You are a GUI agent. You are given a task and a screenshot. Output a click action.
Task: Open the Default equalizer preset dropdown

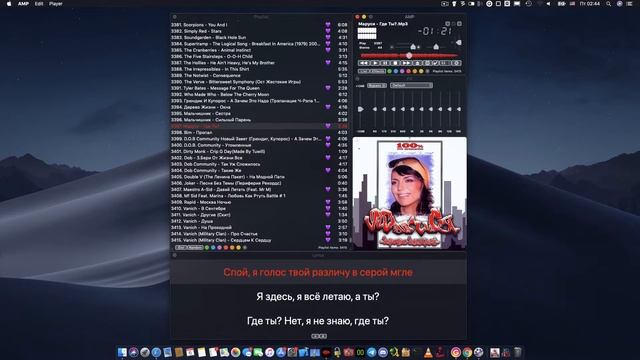coord(411,85)
